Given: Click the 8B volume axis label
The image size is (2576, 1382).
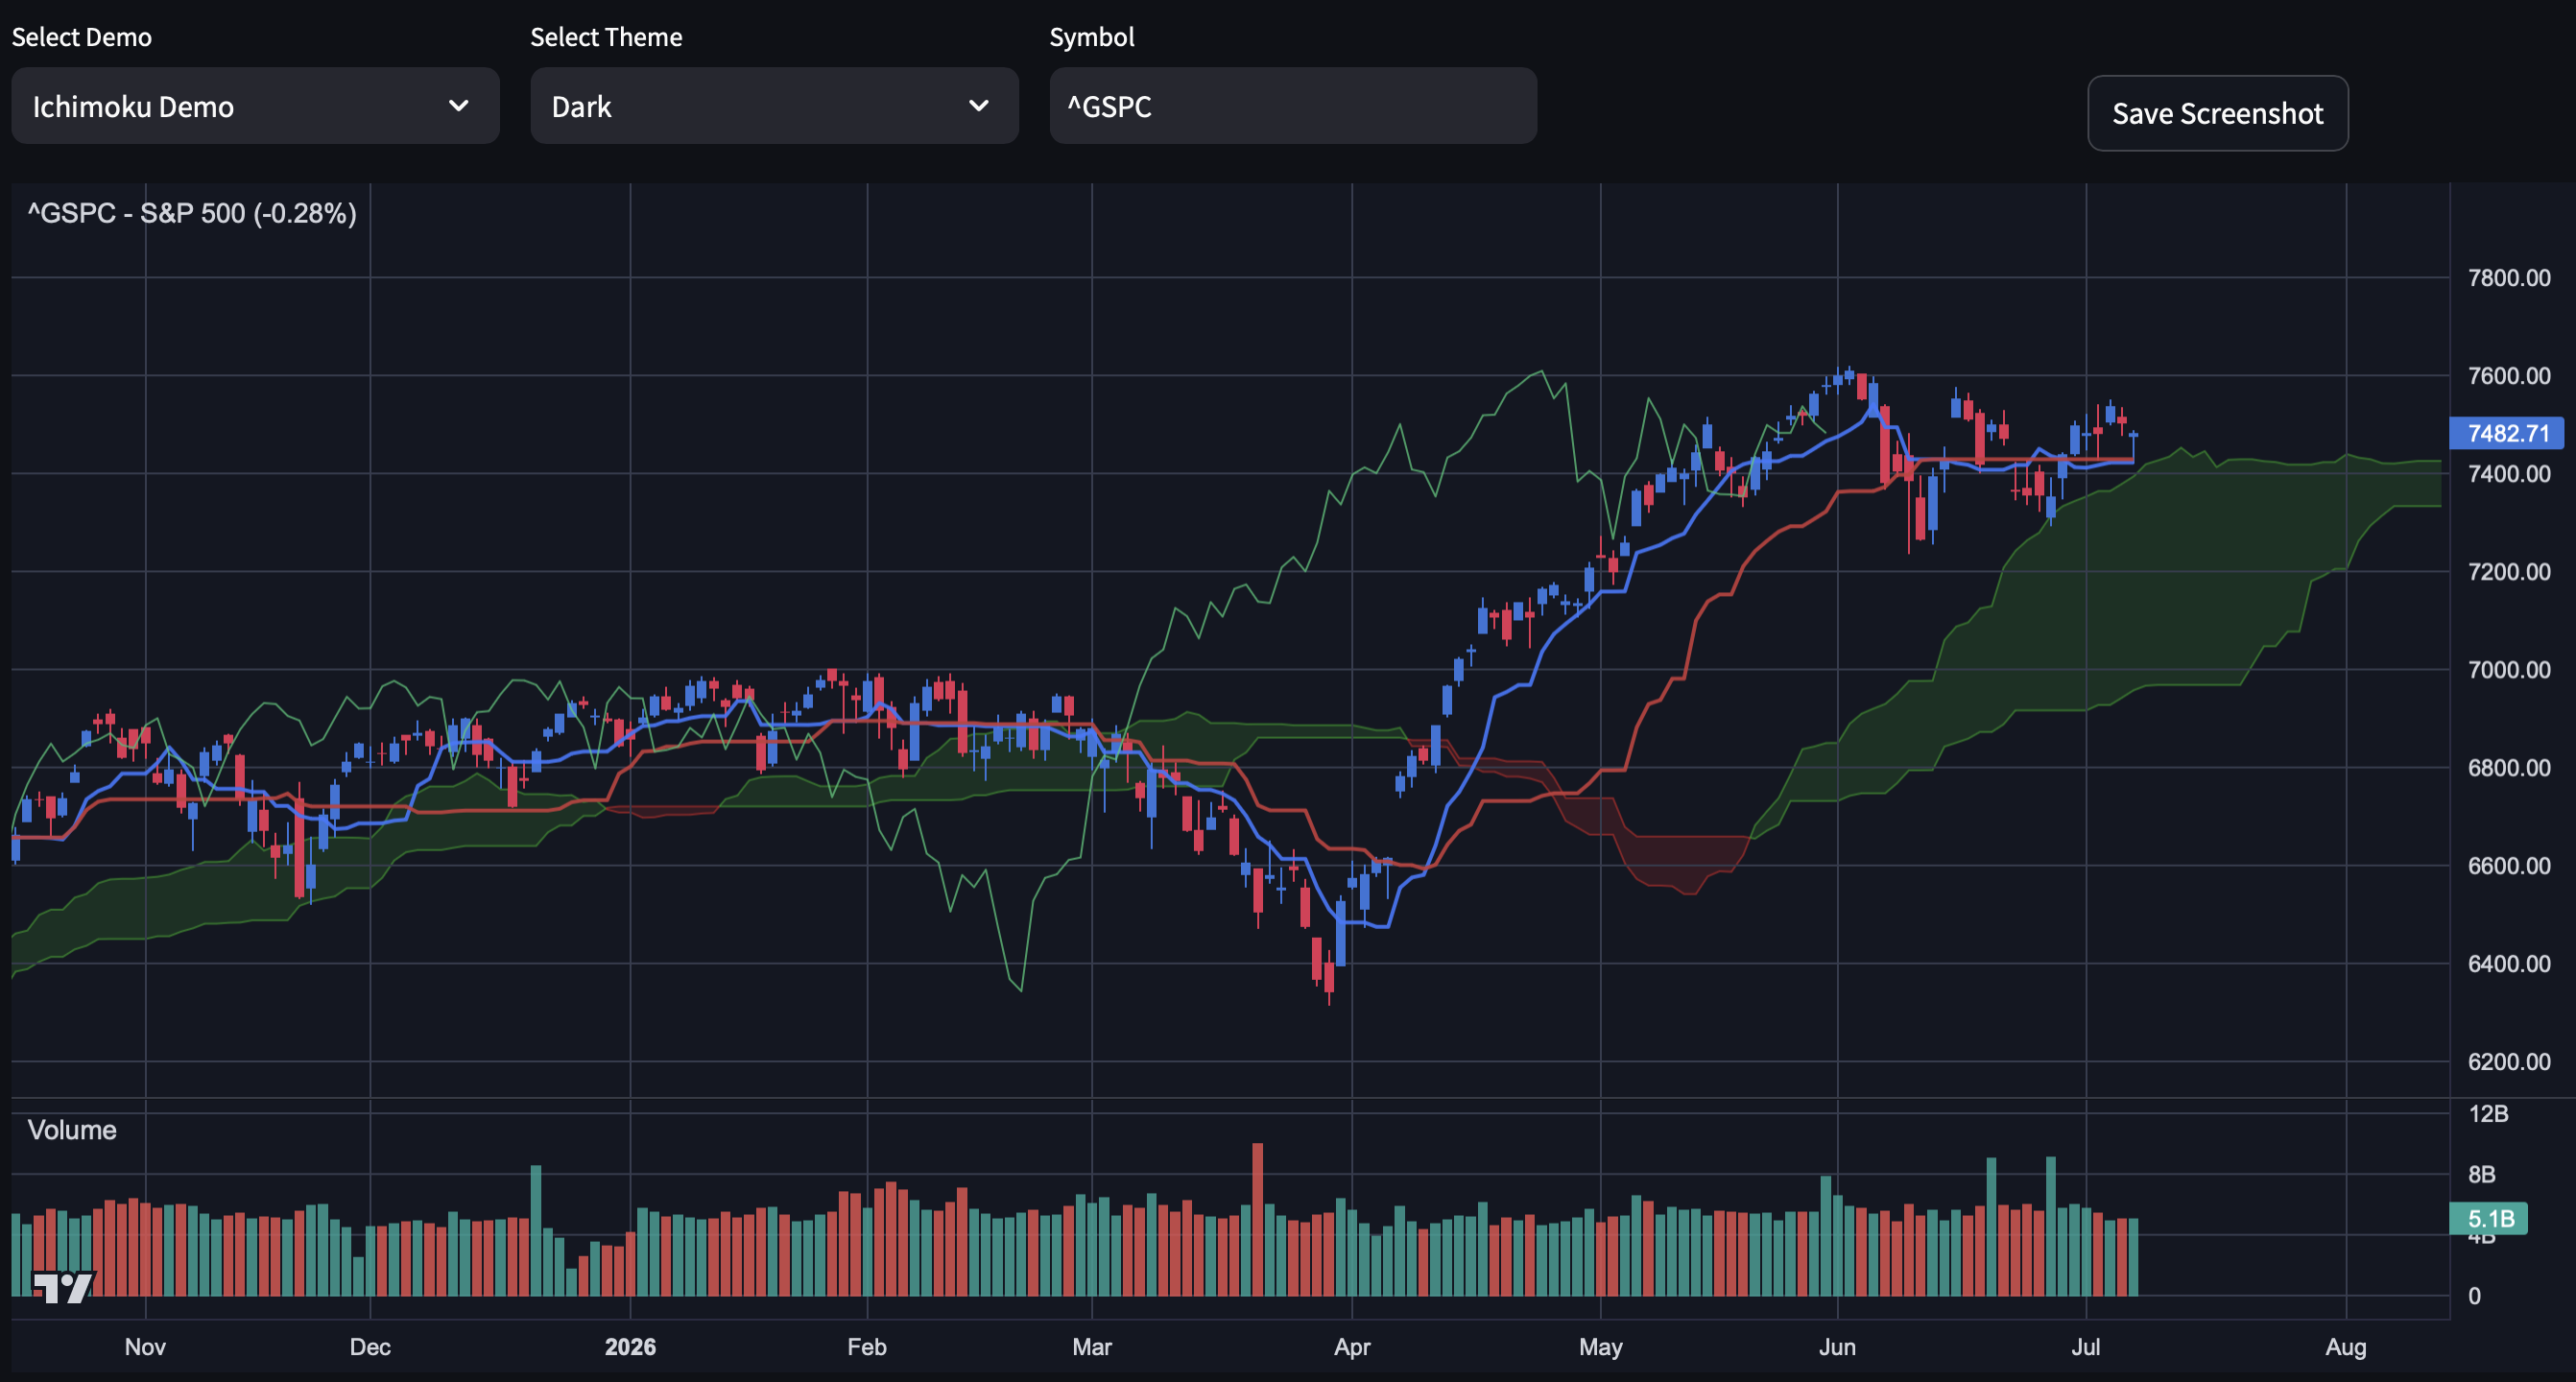Looking at the screenshot, I should (2481, 1174).
